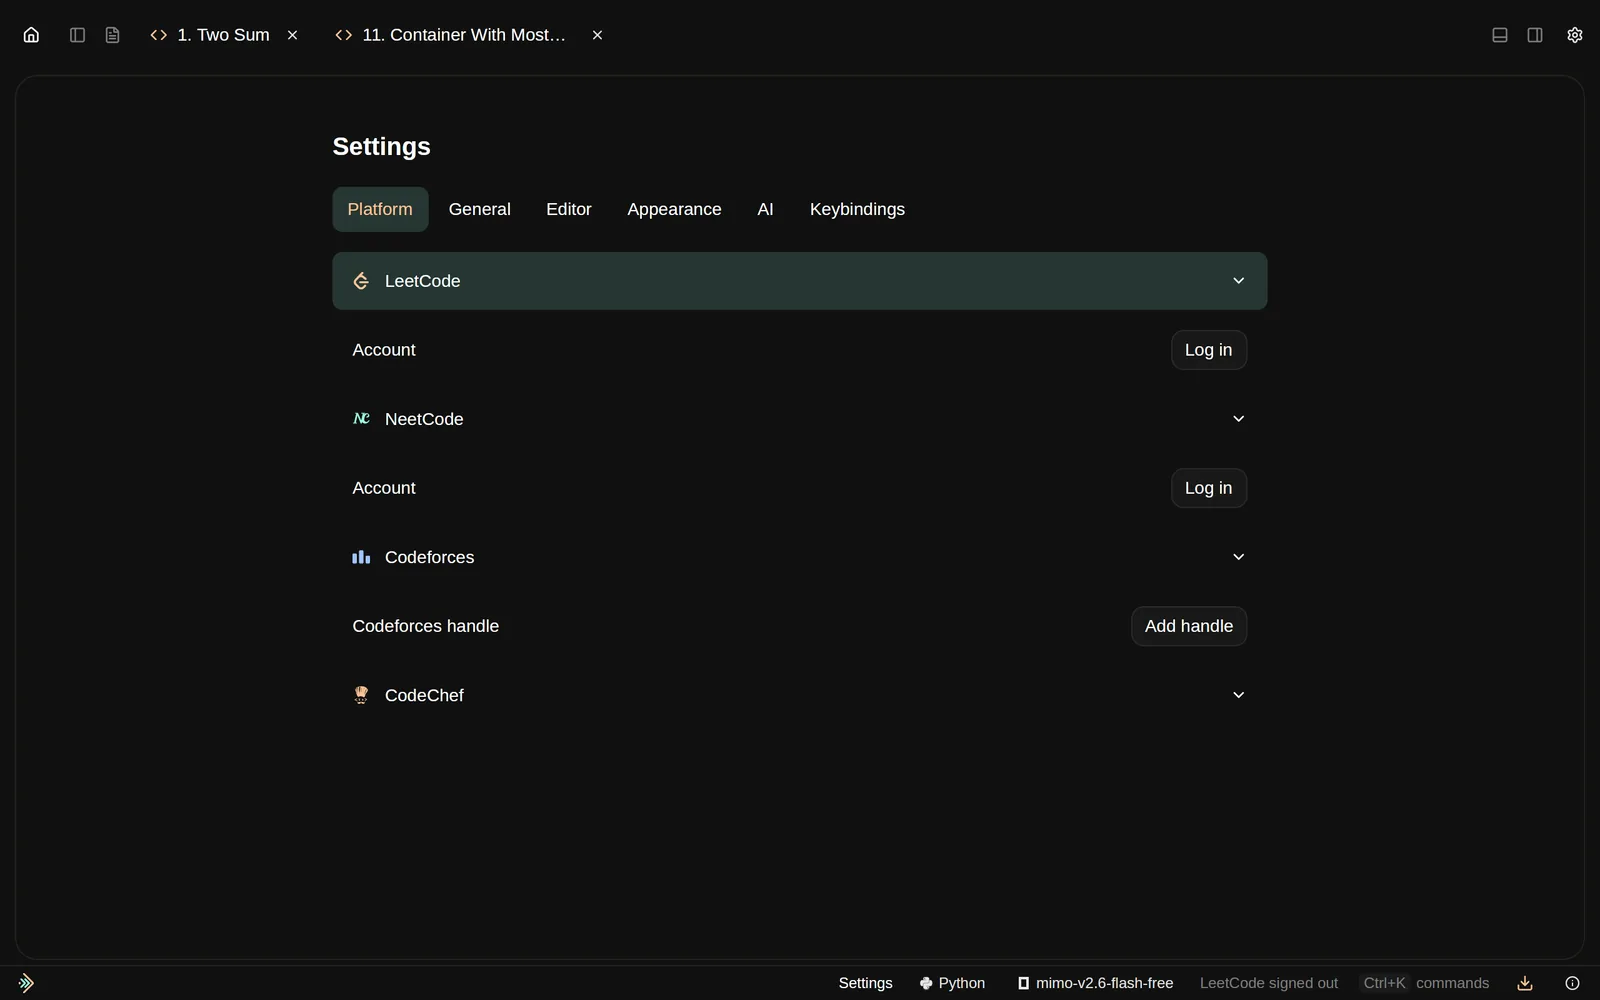
Task: Select the AI settings tab
Action: [x=765, y=209]
